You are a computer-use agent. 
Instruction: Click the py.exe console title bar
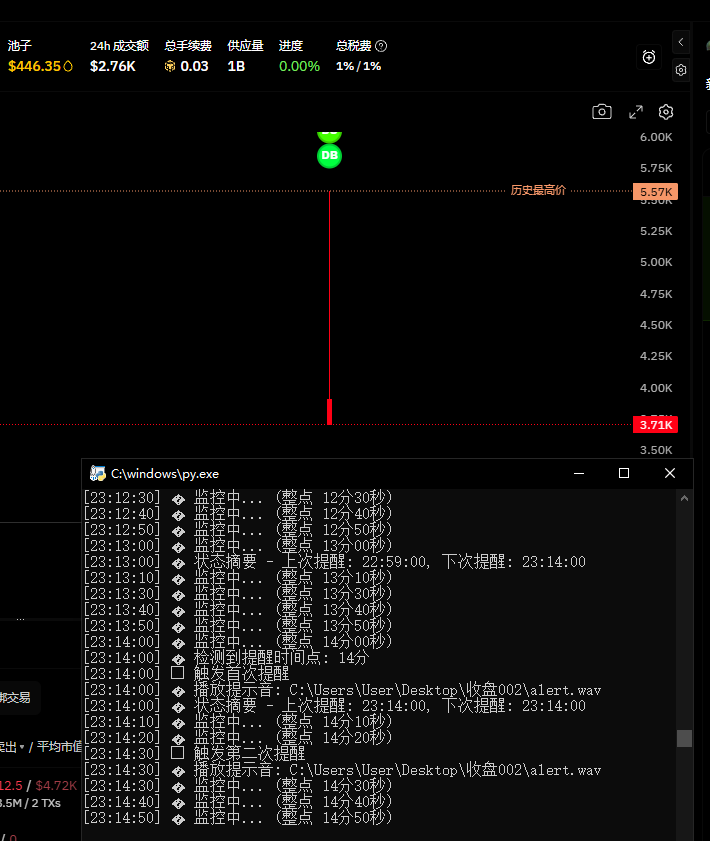(350, 473)
